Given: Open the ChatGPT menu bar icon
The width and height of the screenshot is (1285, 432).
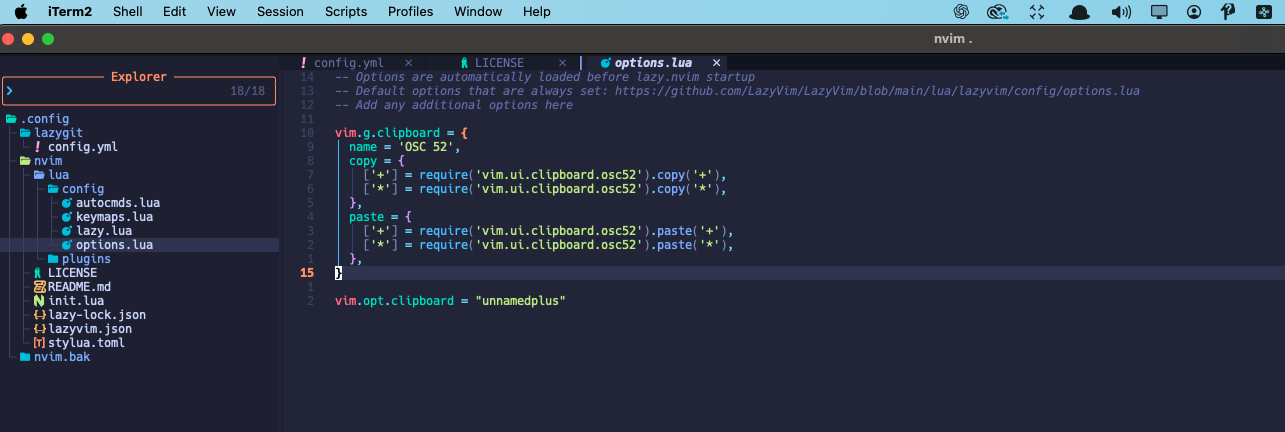Looking at the screenshot, I should pyautogui.click(x=961, y=12).
